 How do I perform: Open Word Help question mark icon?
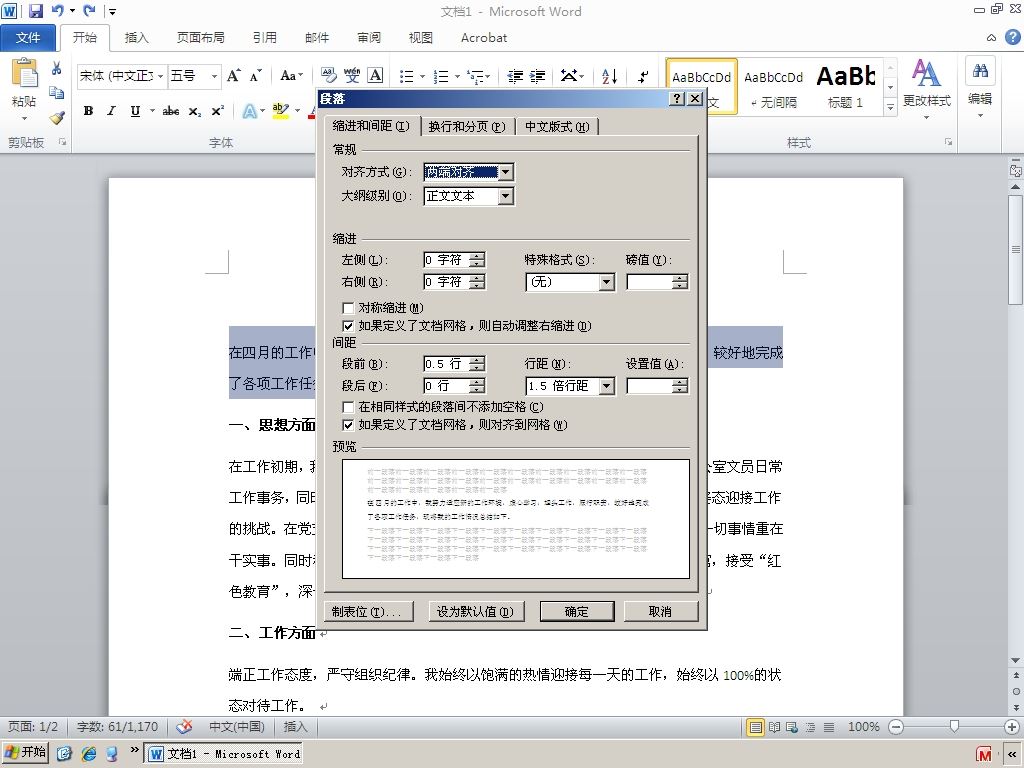[x=1012, y=37]
